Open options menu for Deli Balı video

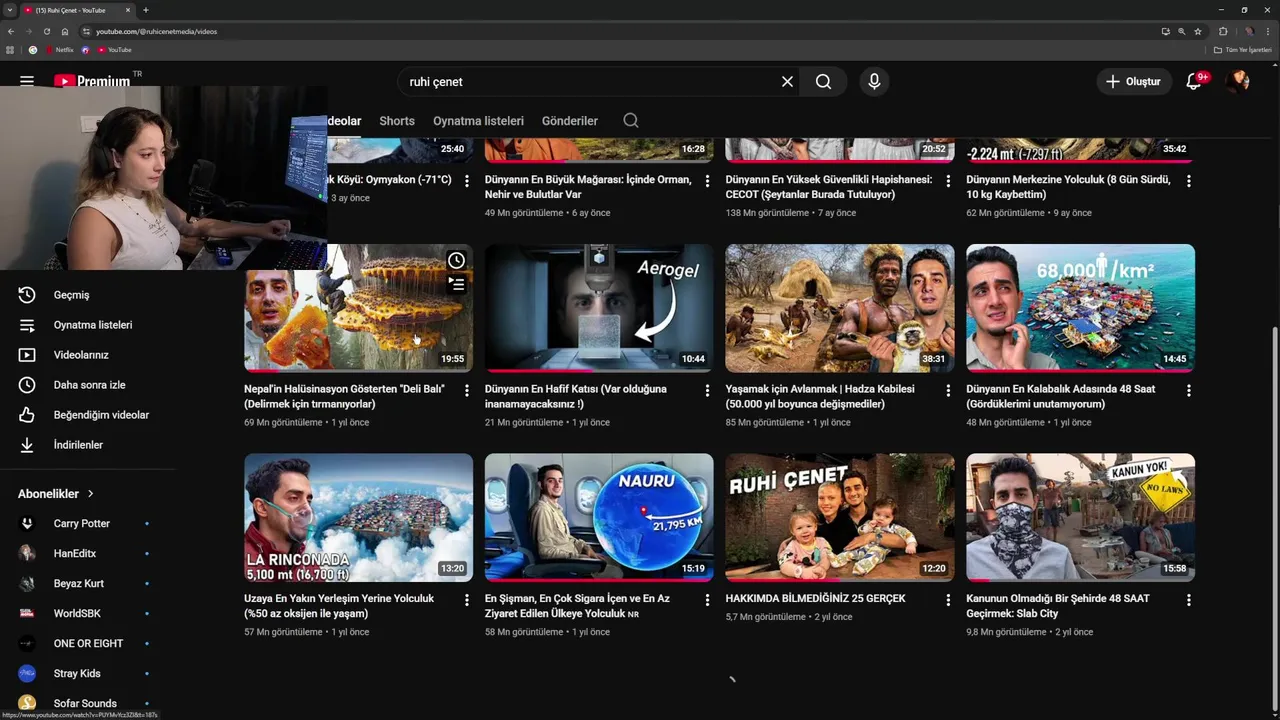[x=466, y=391]
